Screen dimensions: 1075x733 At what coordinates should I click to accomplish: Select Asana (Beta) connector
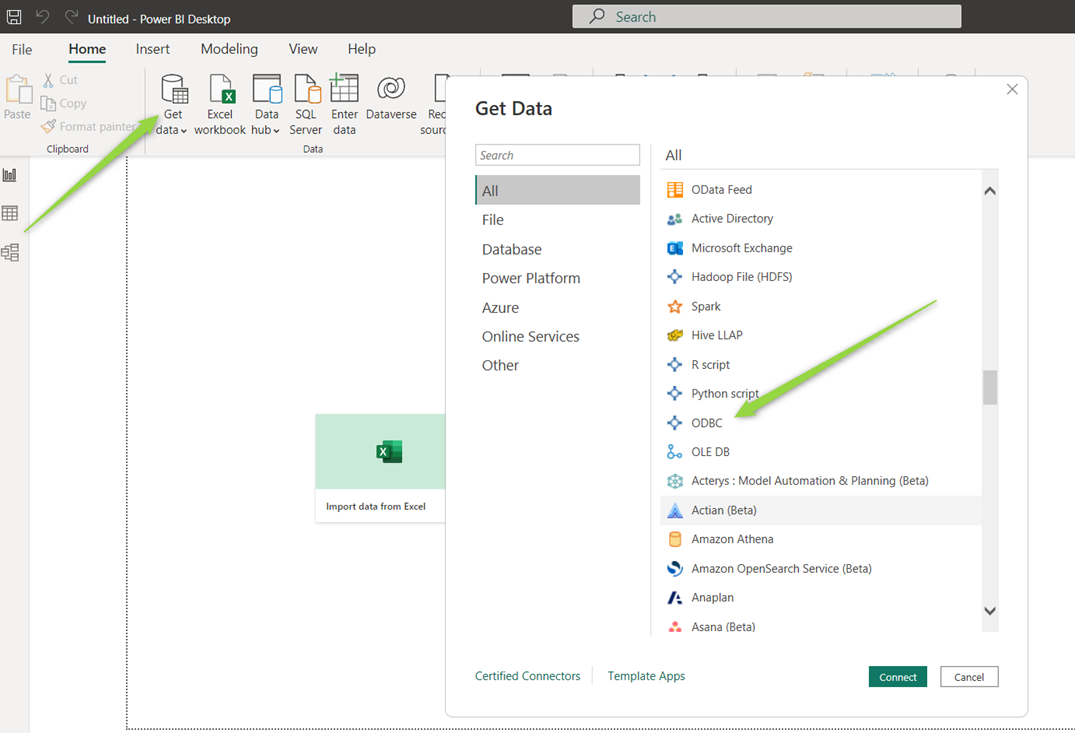[821, 627]
